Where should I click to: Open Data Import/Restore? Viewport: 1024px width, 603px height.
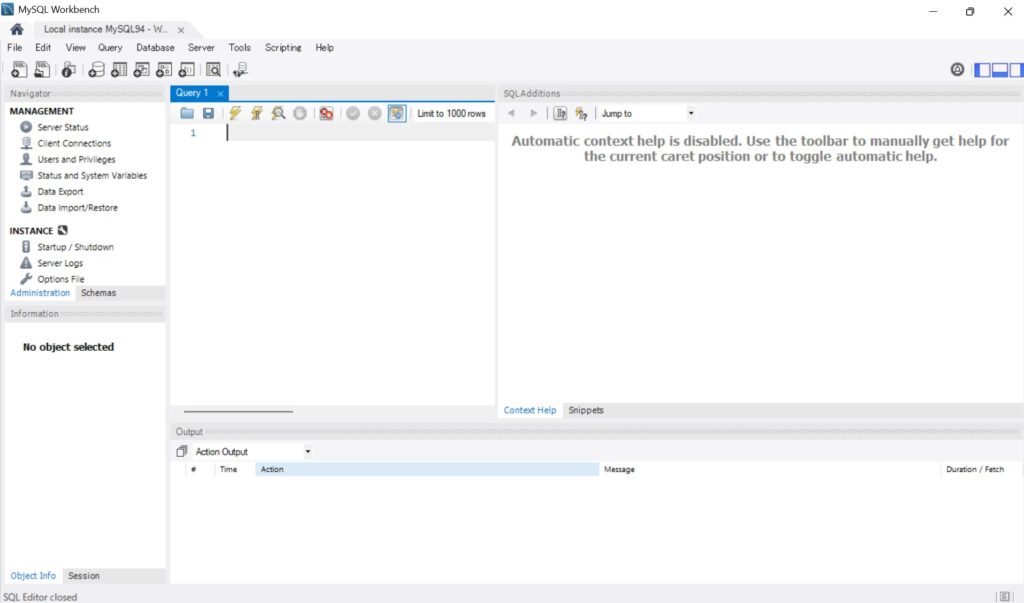pos(77,208)
